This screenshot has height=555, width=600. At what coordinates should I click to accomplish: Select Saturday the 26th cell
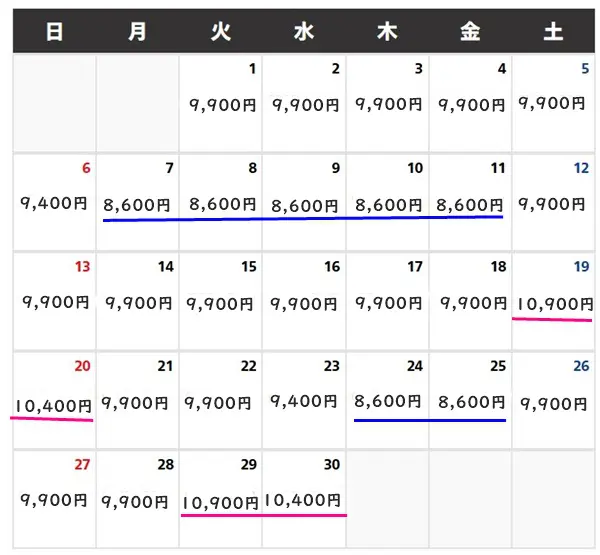553,400
